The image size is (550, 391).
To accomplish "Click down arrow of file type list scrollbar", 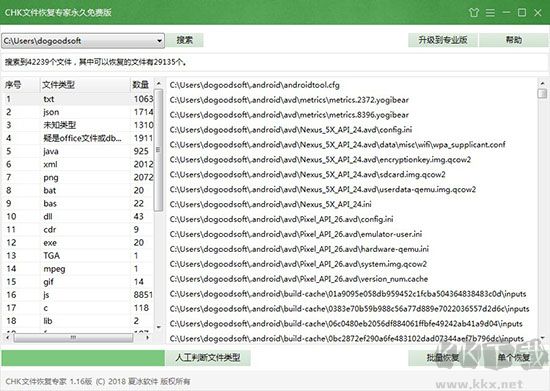I will (x=159, y=327).
